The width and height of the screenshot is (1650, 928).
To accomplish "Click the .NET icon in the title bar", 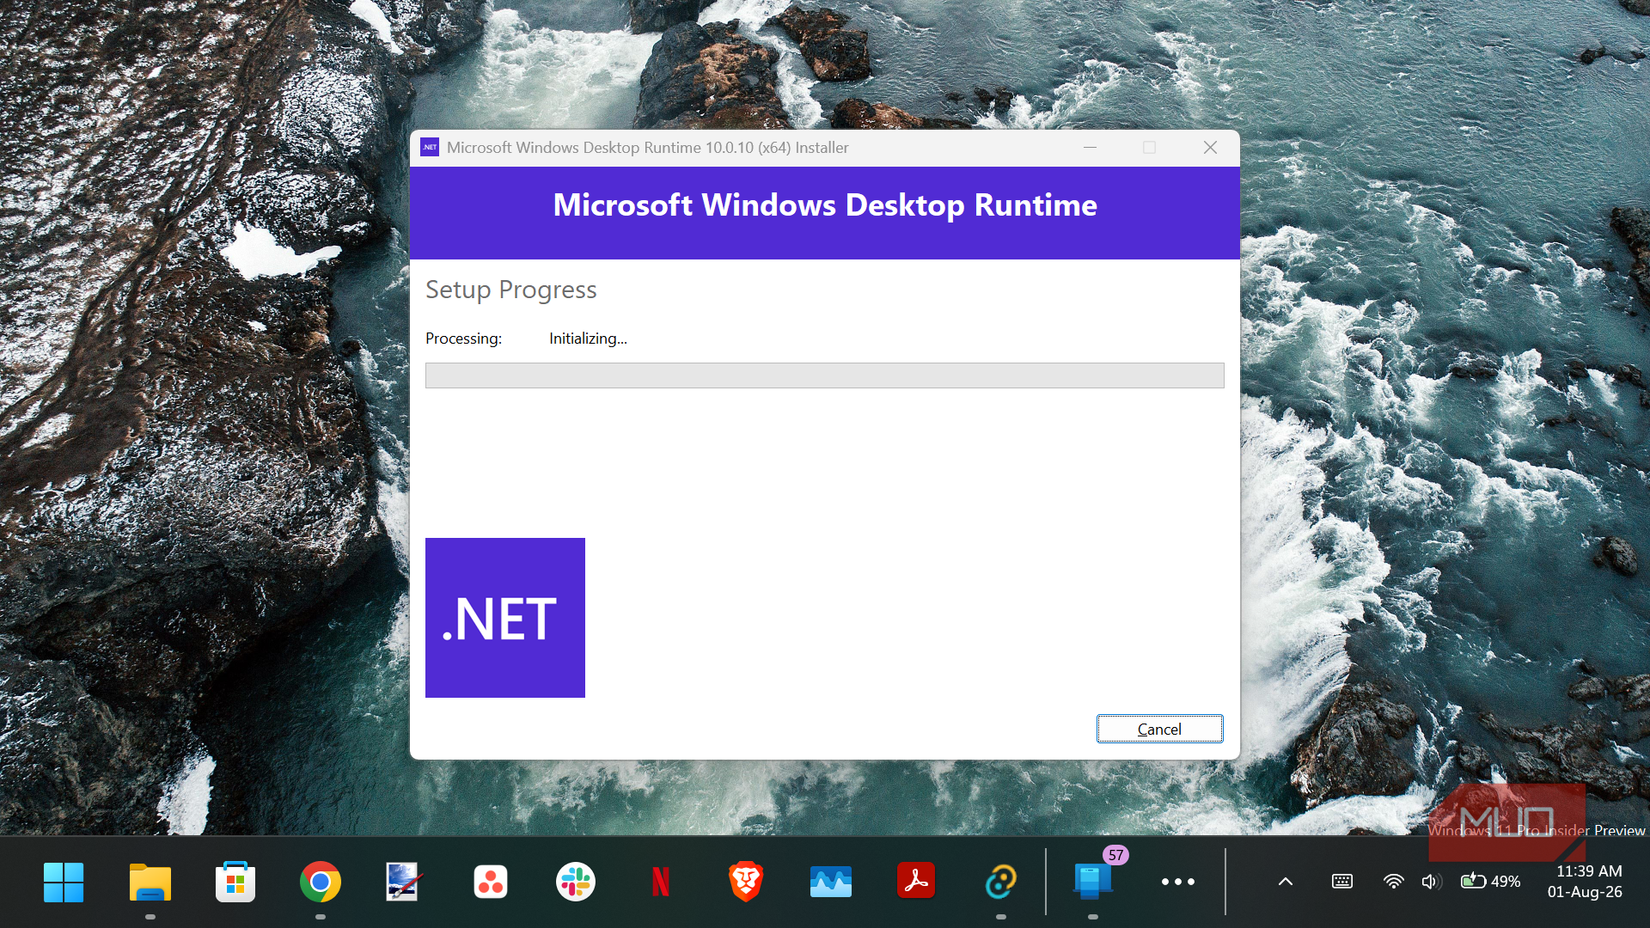I will coord(430,147).
